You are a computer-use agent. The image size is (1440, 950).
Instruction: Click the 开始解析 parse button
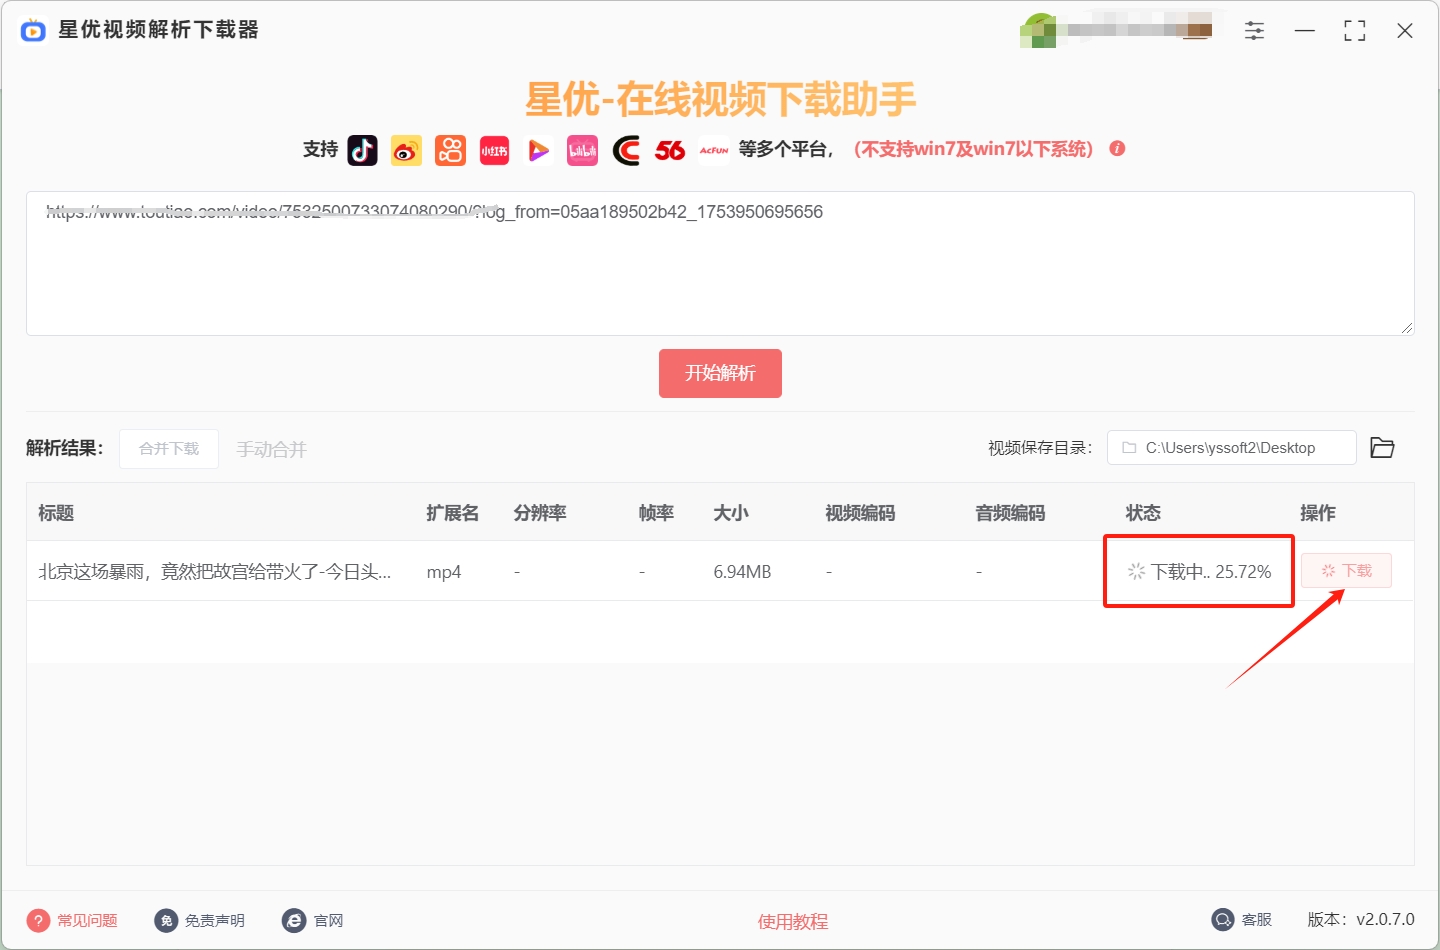[x=719, y=373]
